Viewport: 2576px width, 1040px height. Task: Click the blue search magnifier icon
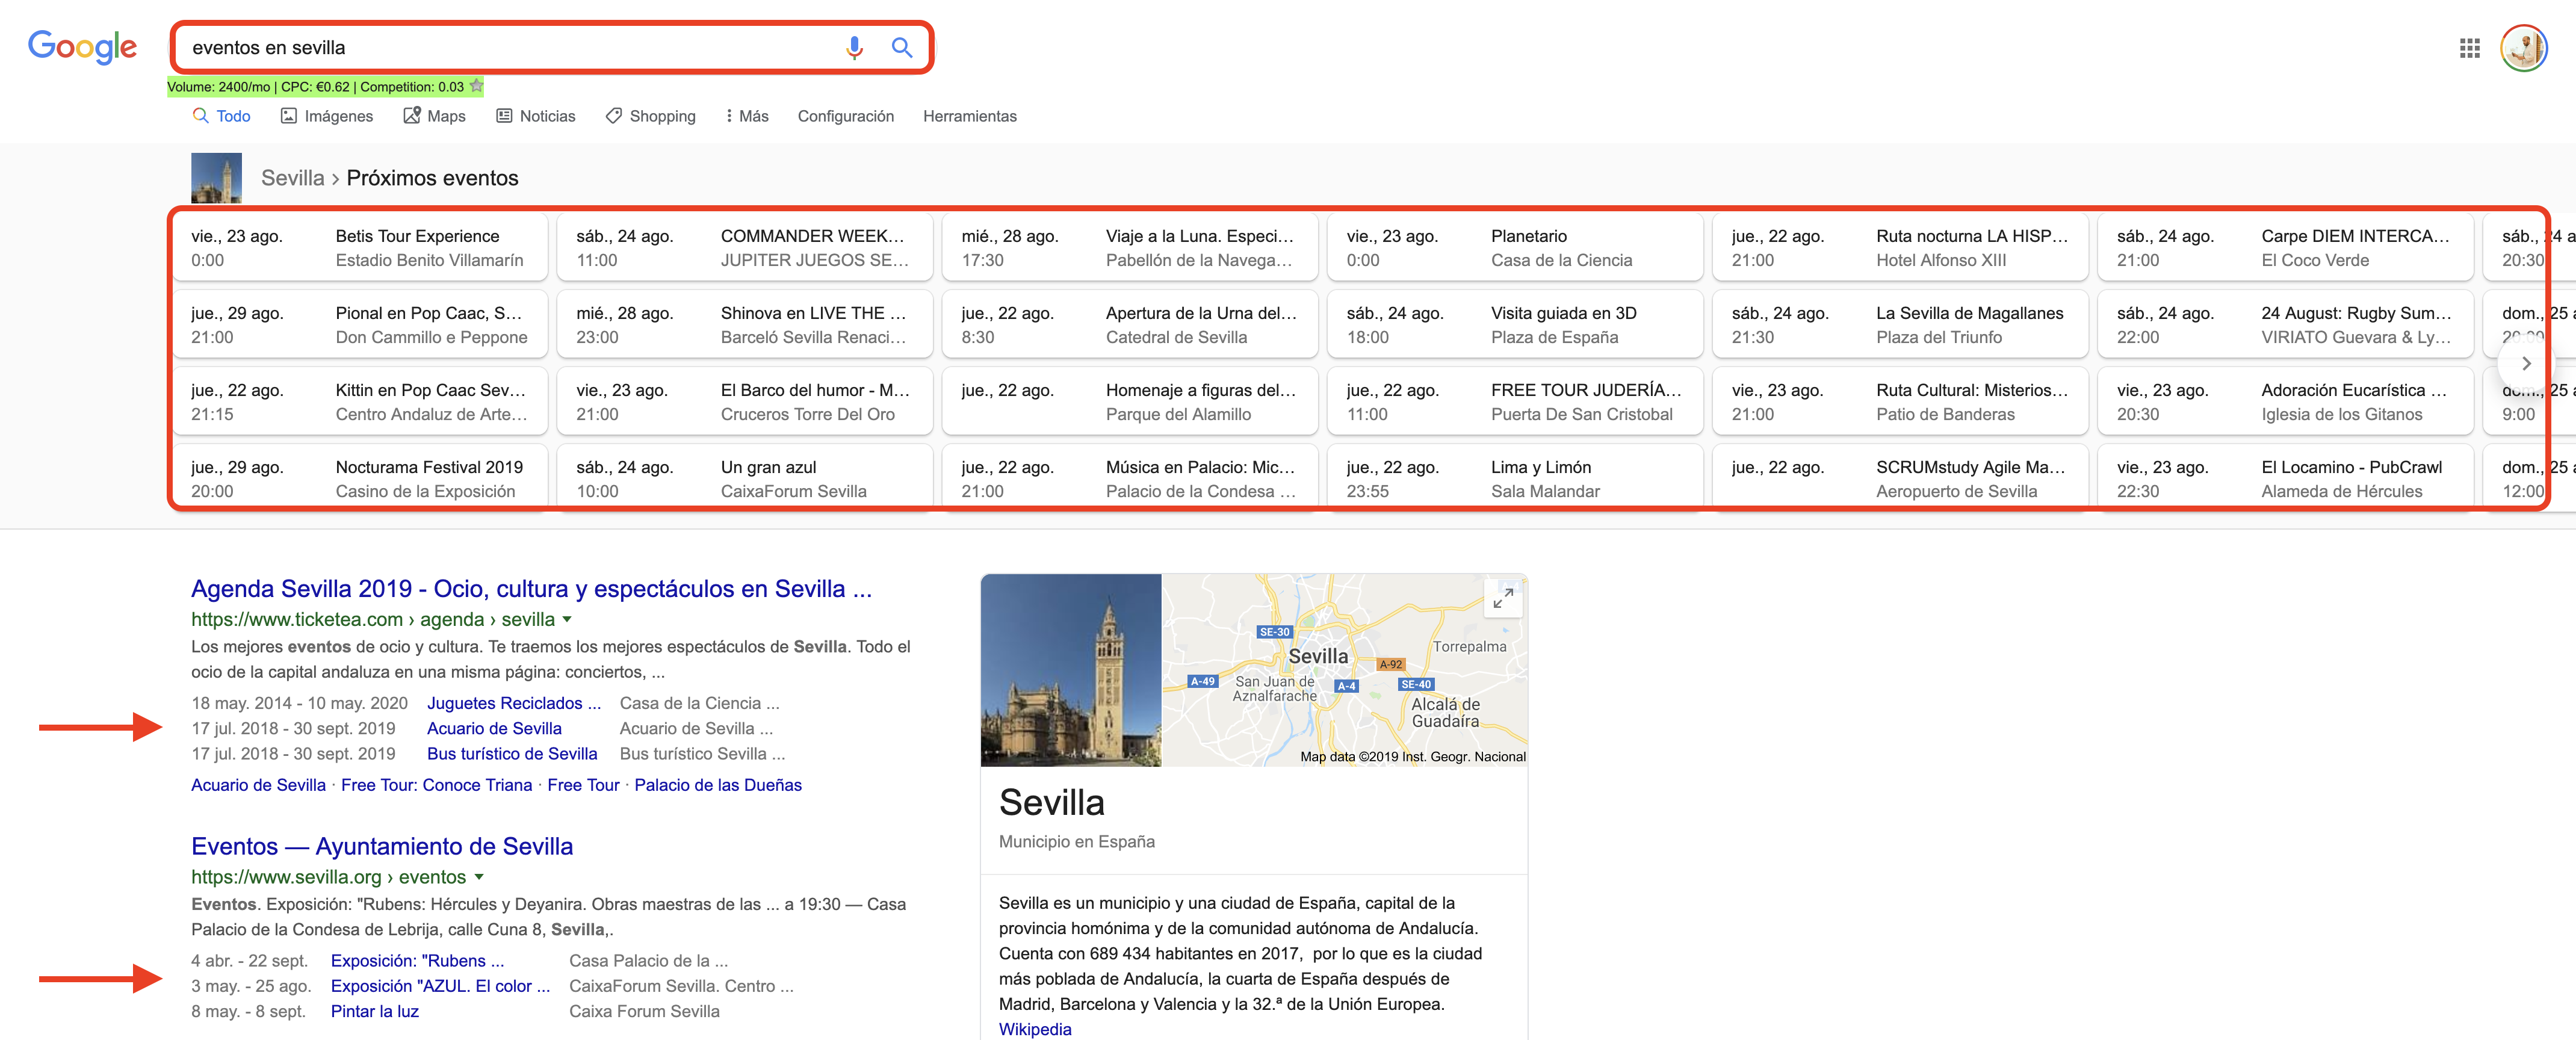pos(901,47)
